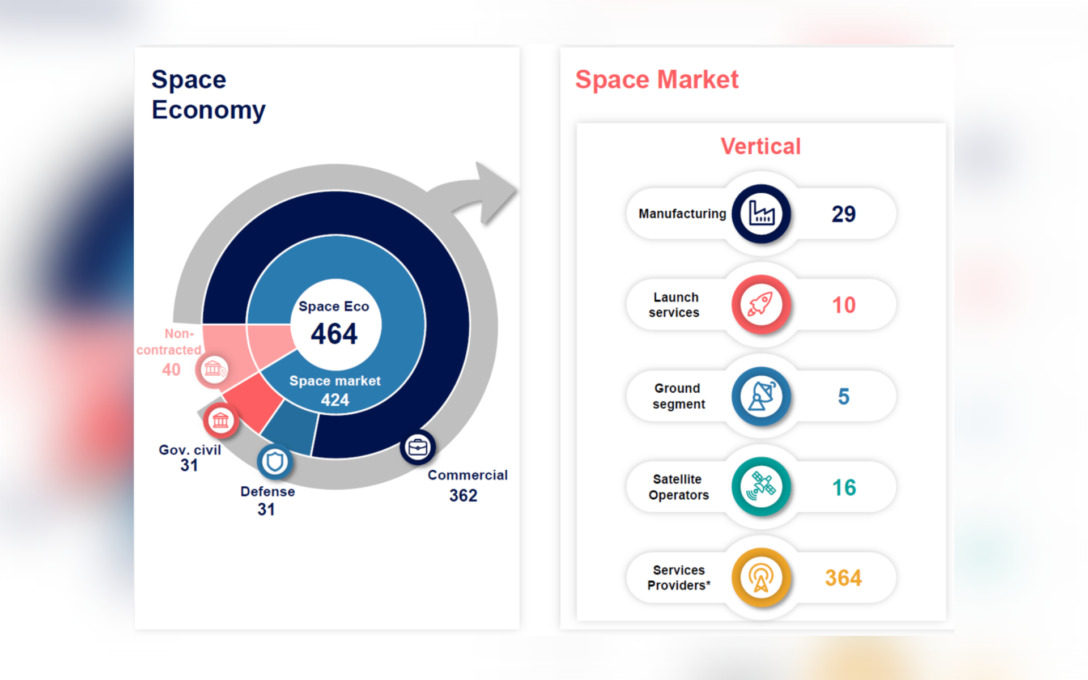
Task: Select the Space Market heading
Action: (x=657, y=80)
